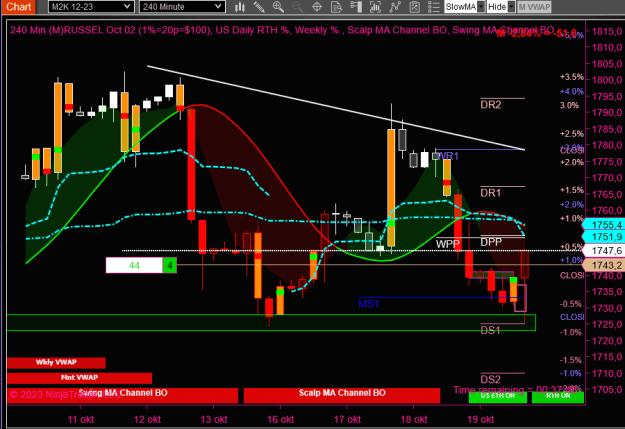Click the DS1 pivot label
Image resolution: width=625 pixels, height=429 pixels.
490,330
